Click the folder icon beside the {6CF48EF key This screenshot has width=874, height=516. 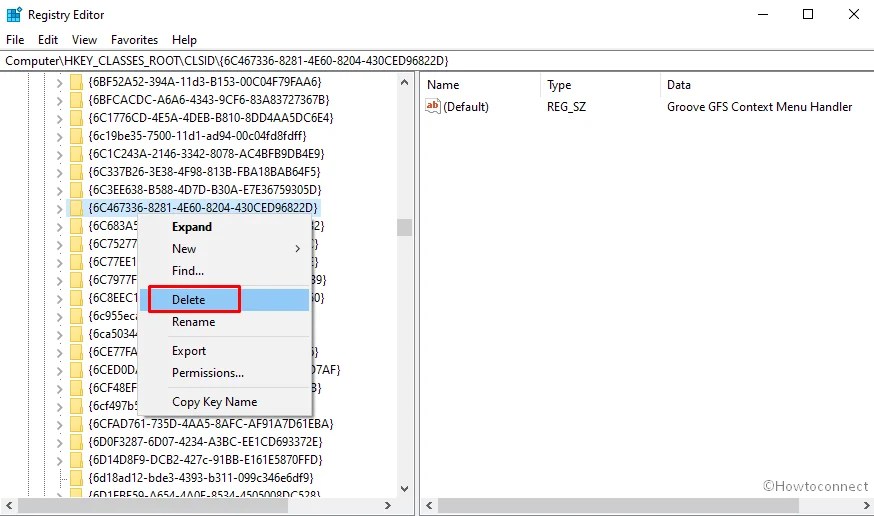click(76, 388)
